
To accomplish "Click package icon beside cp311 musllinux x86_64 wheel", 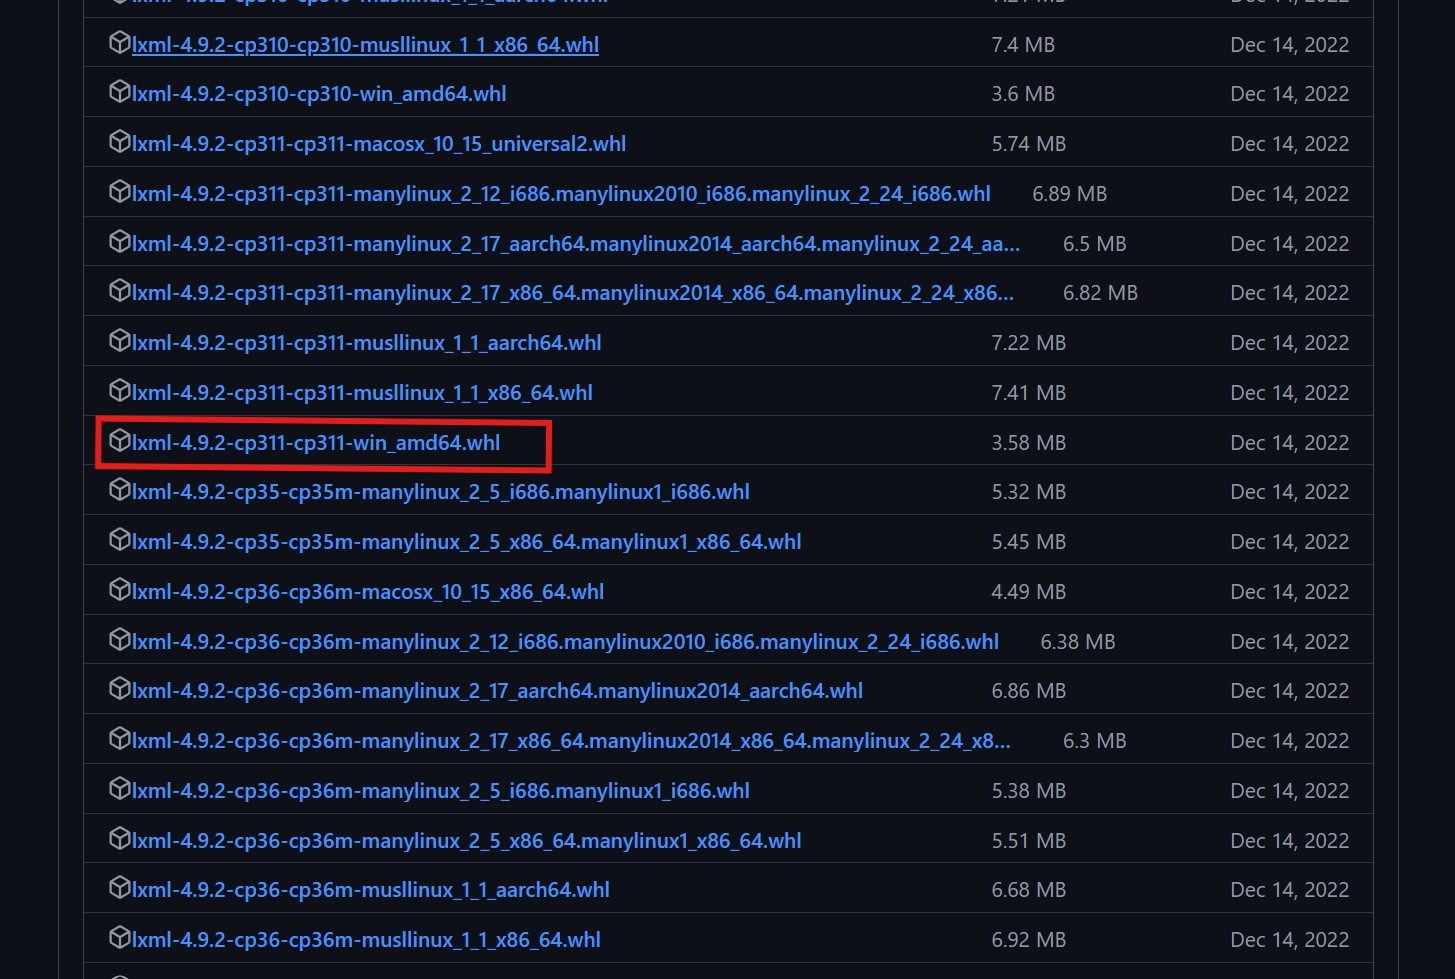I will point(119,391).
